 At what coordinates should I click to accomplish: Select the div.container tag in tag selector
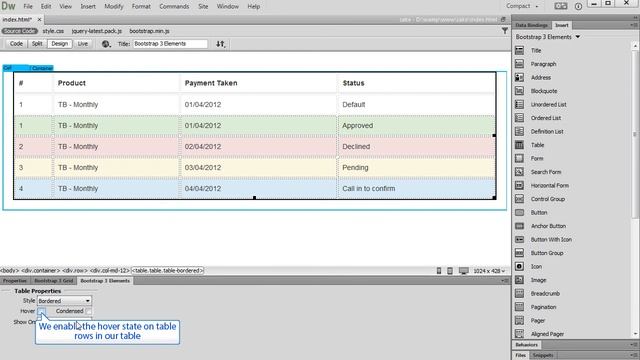pyautogui.click(x=40, y=271)
